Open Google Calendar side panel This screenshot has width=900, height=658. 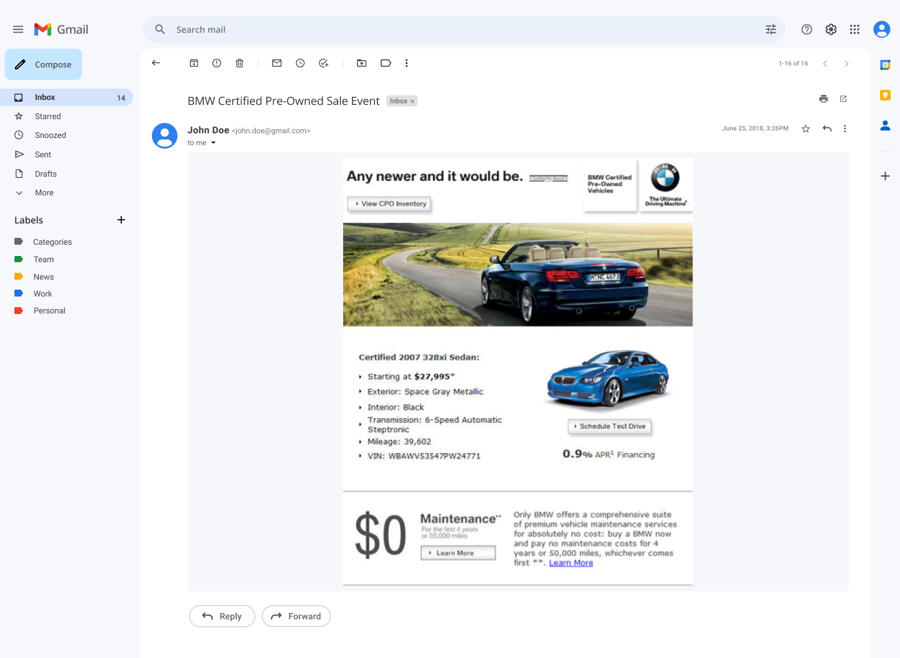884,64
